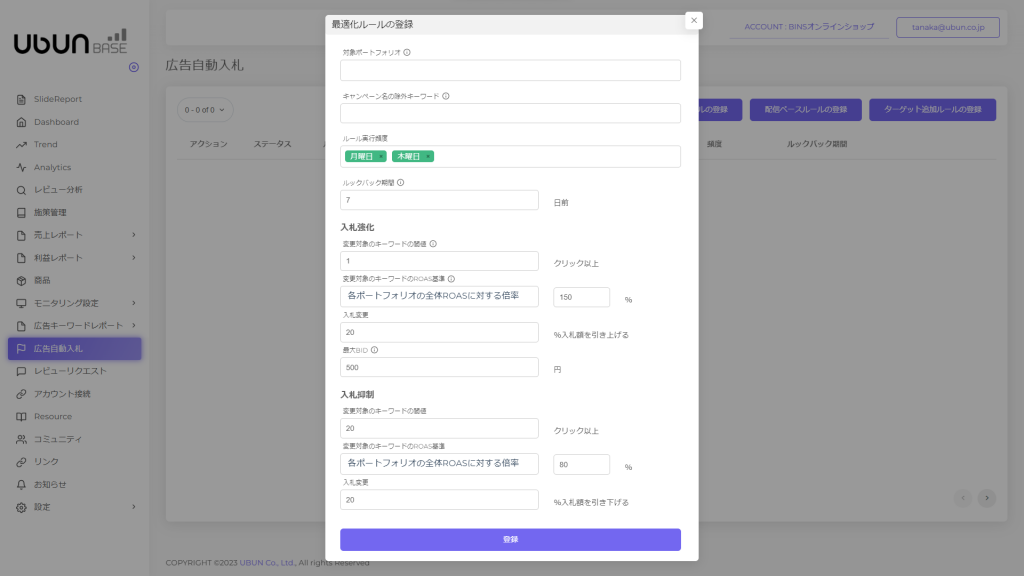Screen dimensions: 1024x576
Task: Open the 0-0 of 0 pagination dropdown
Action: click(x=205, y=109)
